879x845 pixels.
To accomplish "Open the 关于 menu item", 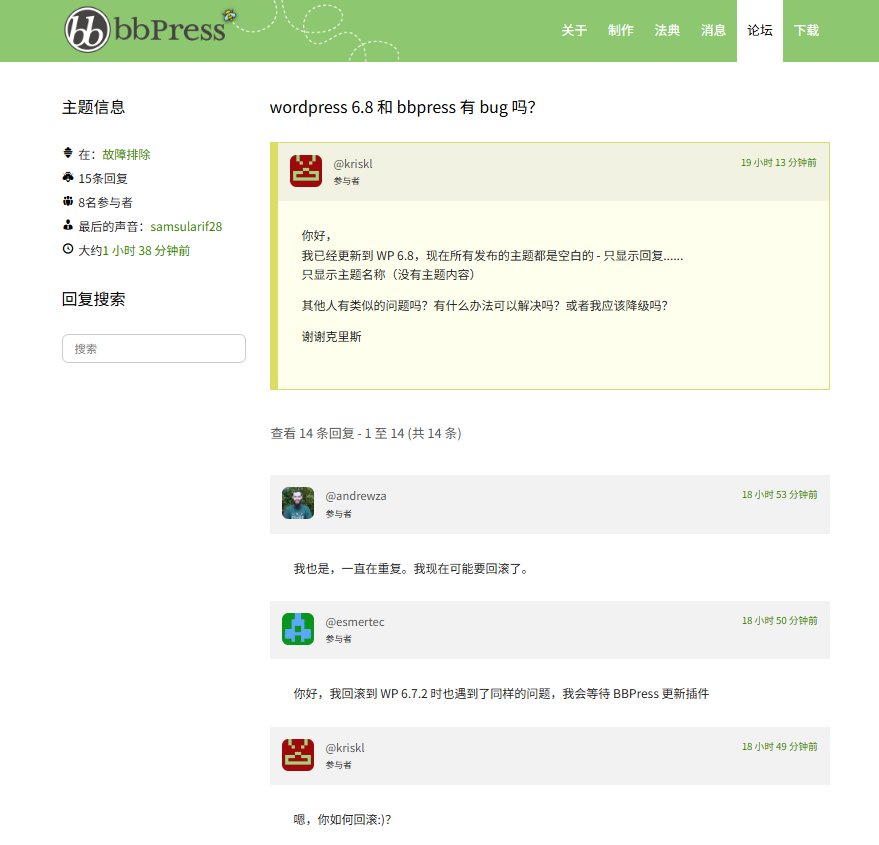I will [x=574, y=31].
